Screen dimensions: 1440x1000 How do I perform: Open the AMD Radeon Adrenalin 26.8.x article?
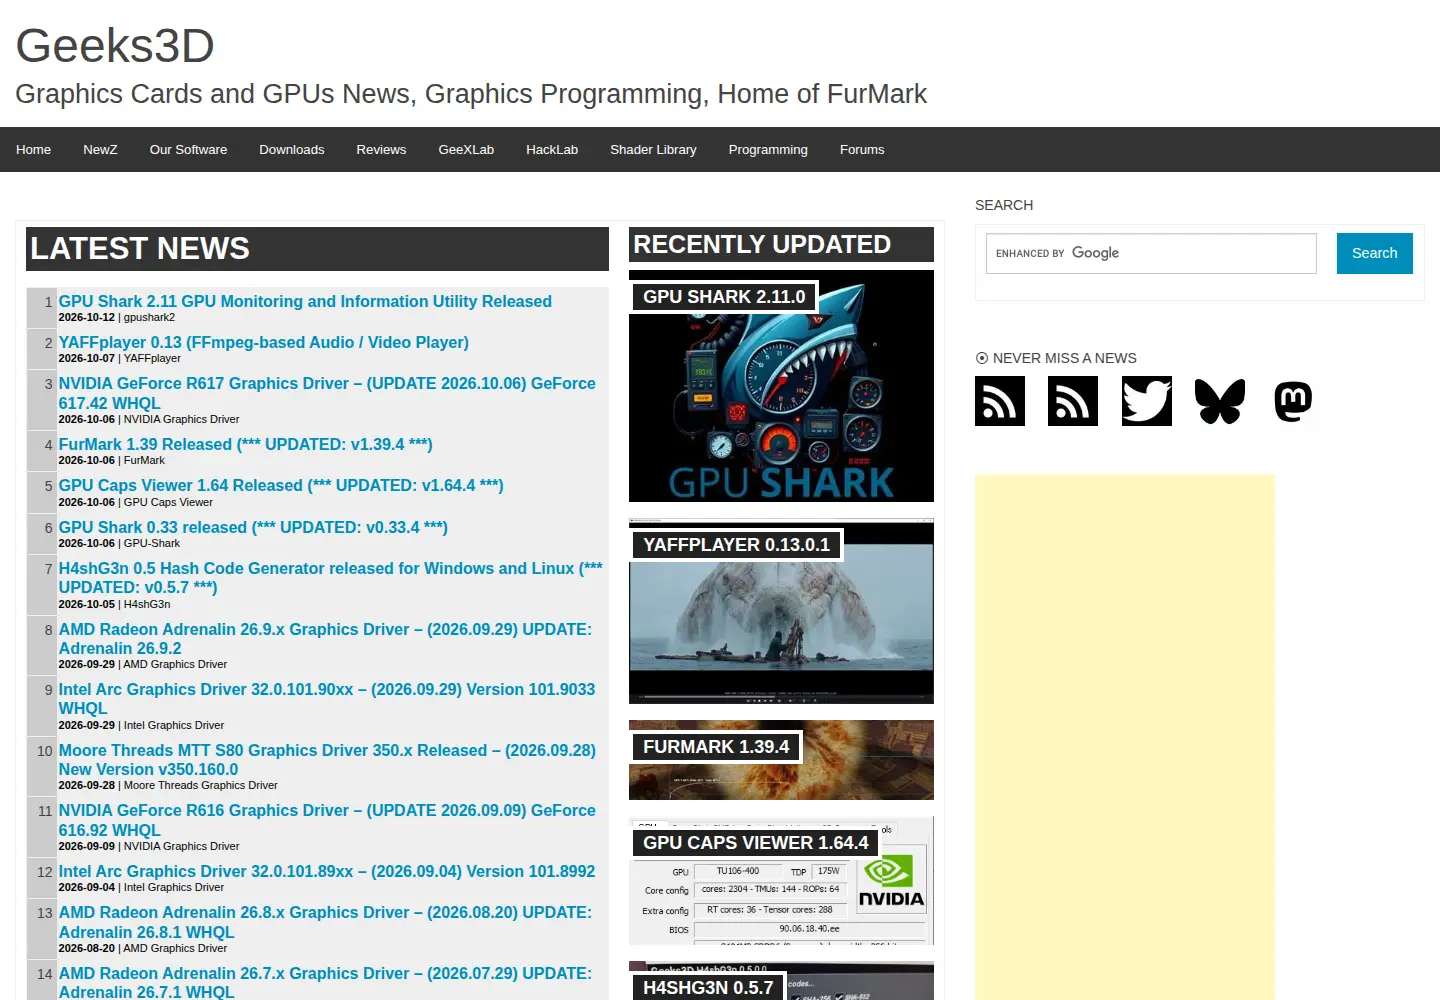[325, 922]
